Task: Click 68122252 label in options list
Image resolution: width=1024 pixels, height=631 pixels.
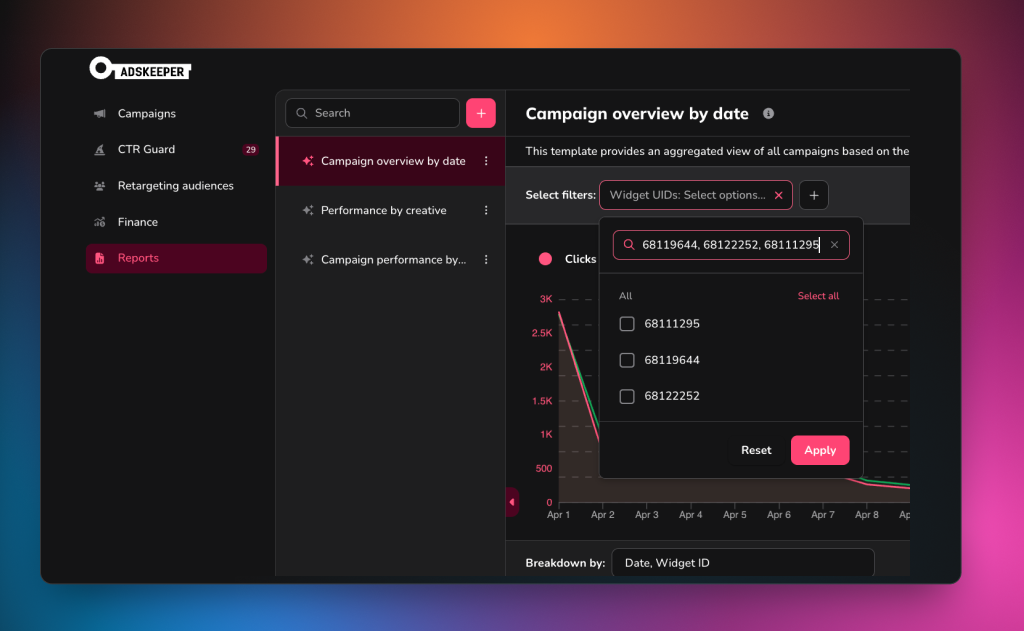Action: click(671, 396)
